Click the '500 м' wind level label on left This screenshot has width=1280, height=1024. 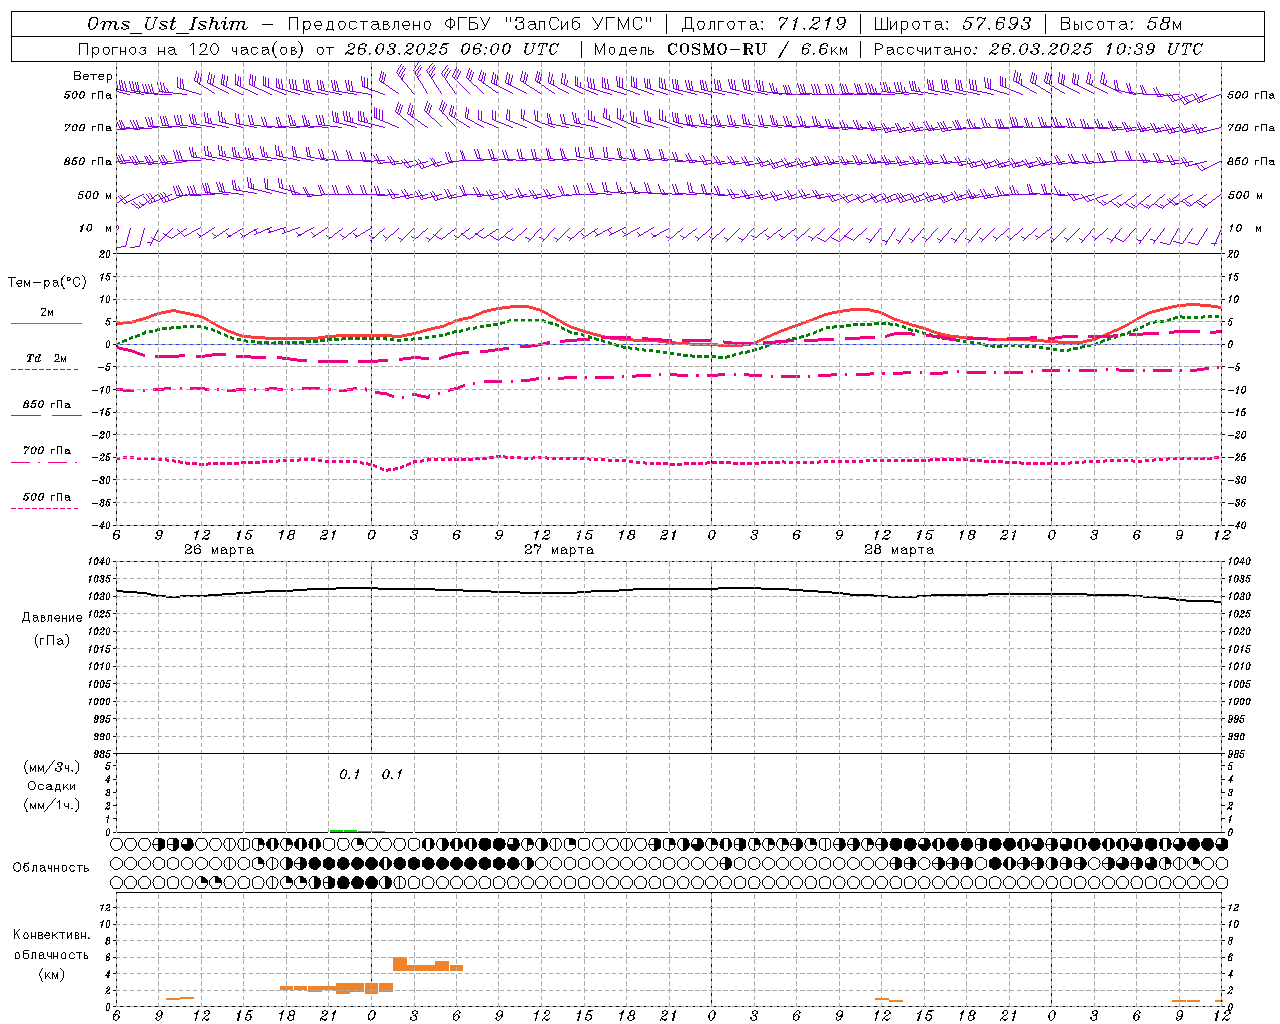pos(96,195)
